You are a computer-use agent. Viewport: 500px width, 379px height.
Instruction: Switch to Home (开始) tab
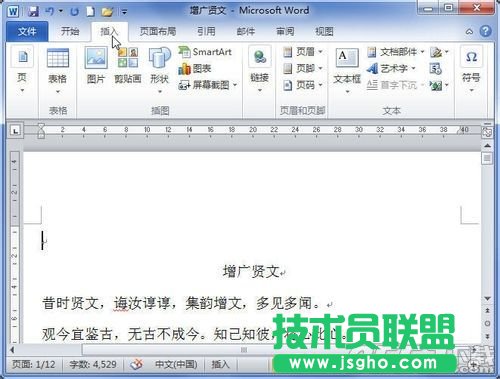[x=70, y=31]
